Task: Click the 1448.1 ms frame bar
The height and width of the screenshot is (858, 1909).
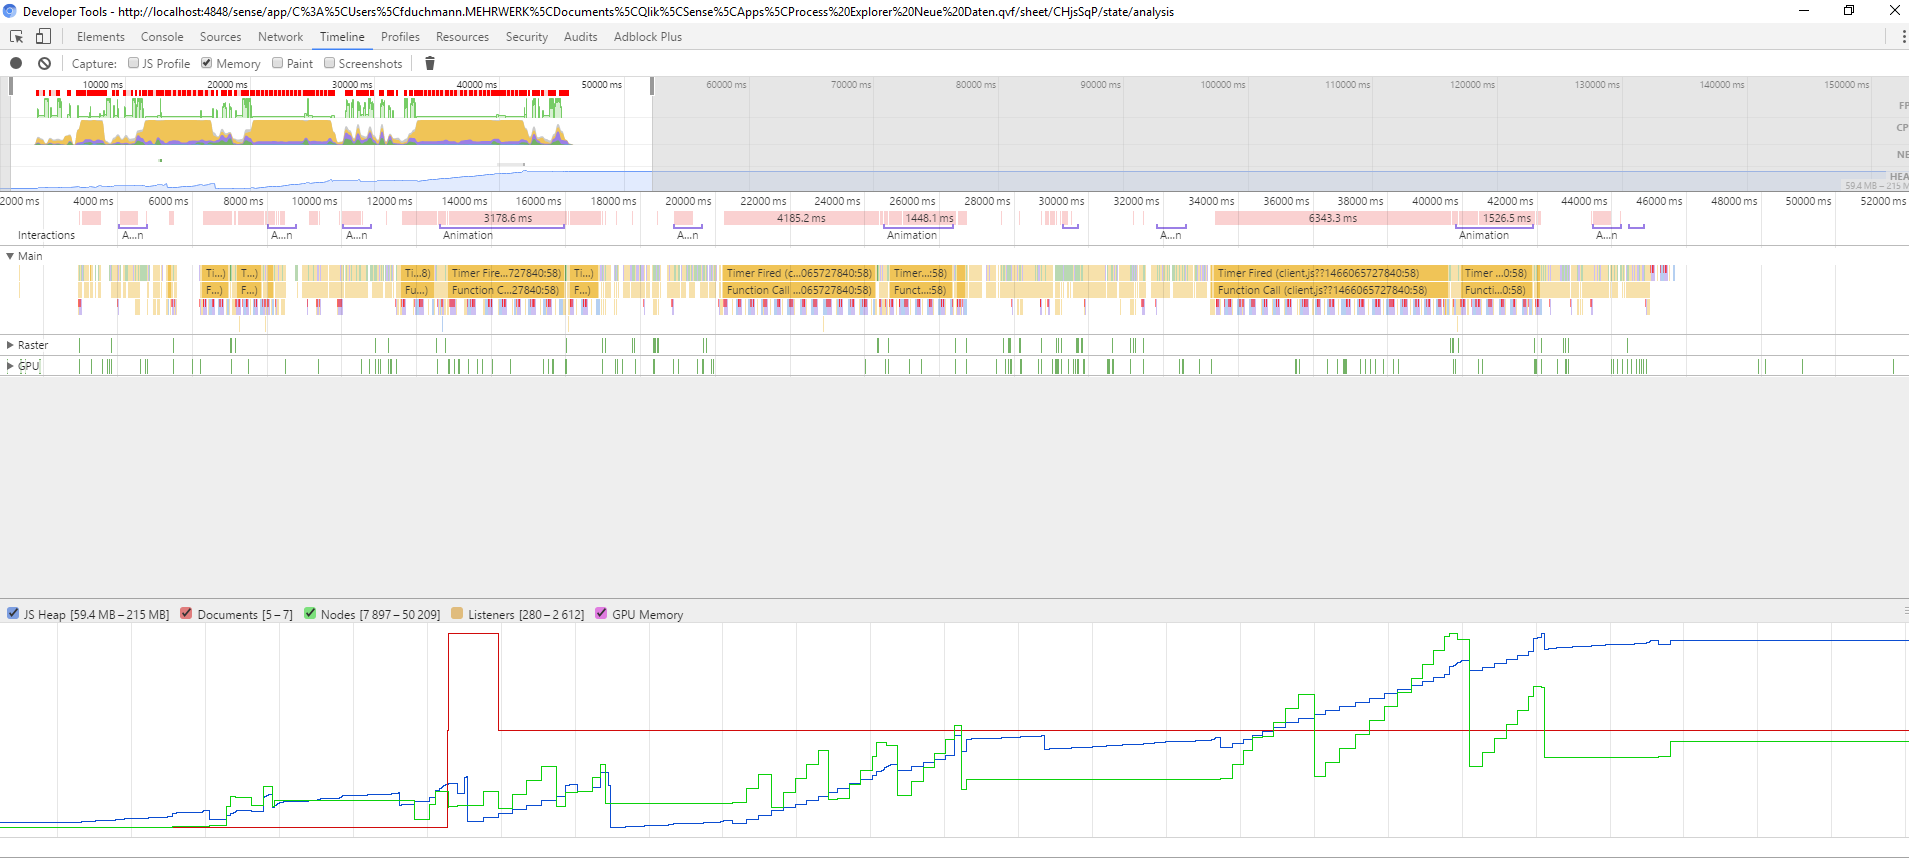Action: [x=929, y=218]
